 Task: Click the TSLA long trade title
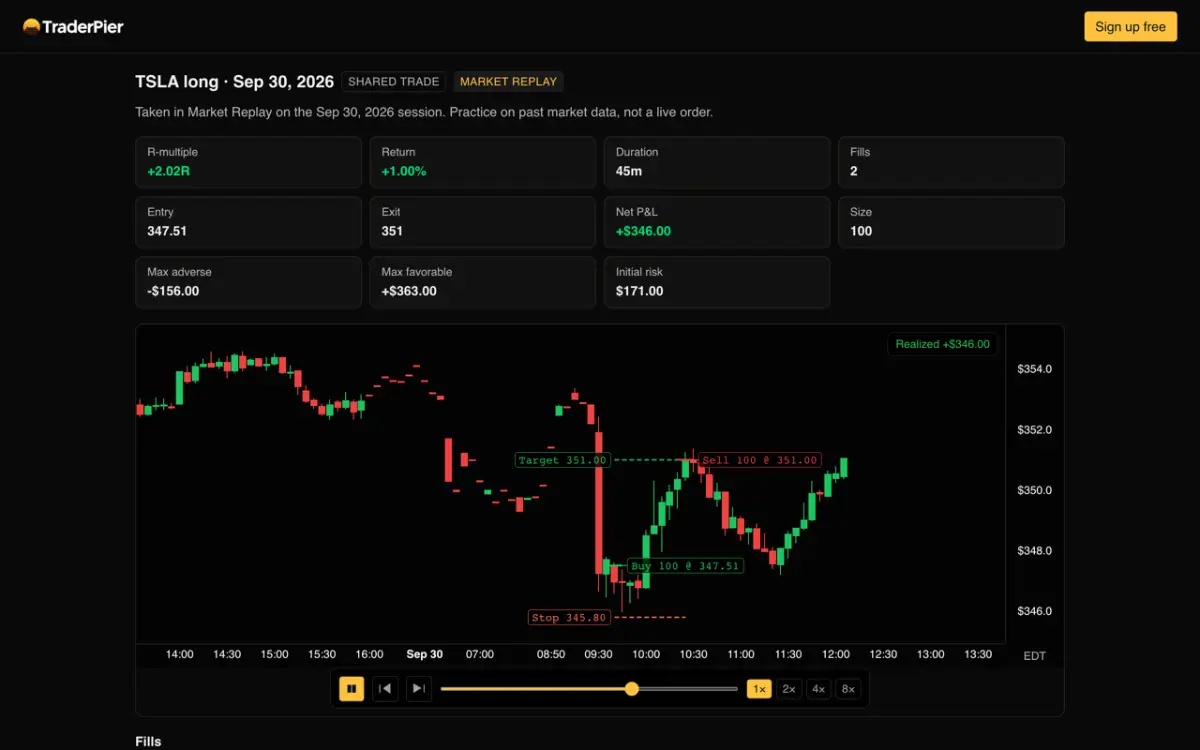(235, 82)
